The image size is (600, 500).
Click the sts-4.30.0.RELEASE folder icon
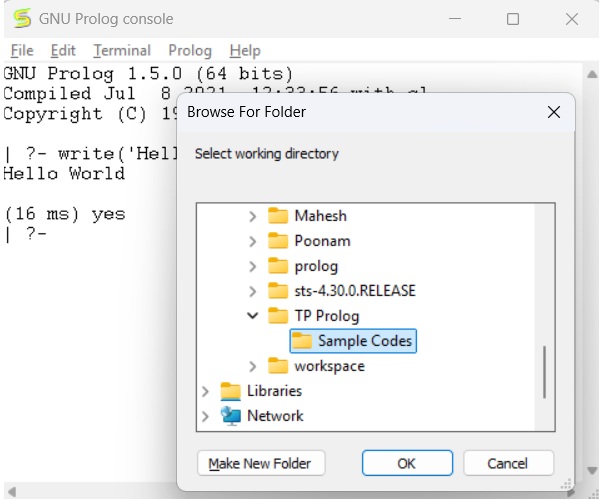278,291
